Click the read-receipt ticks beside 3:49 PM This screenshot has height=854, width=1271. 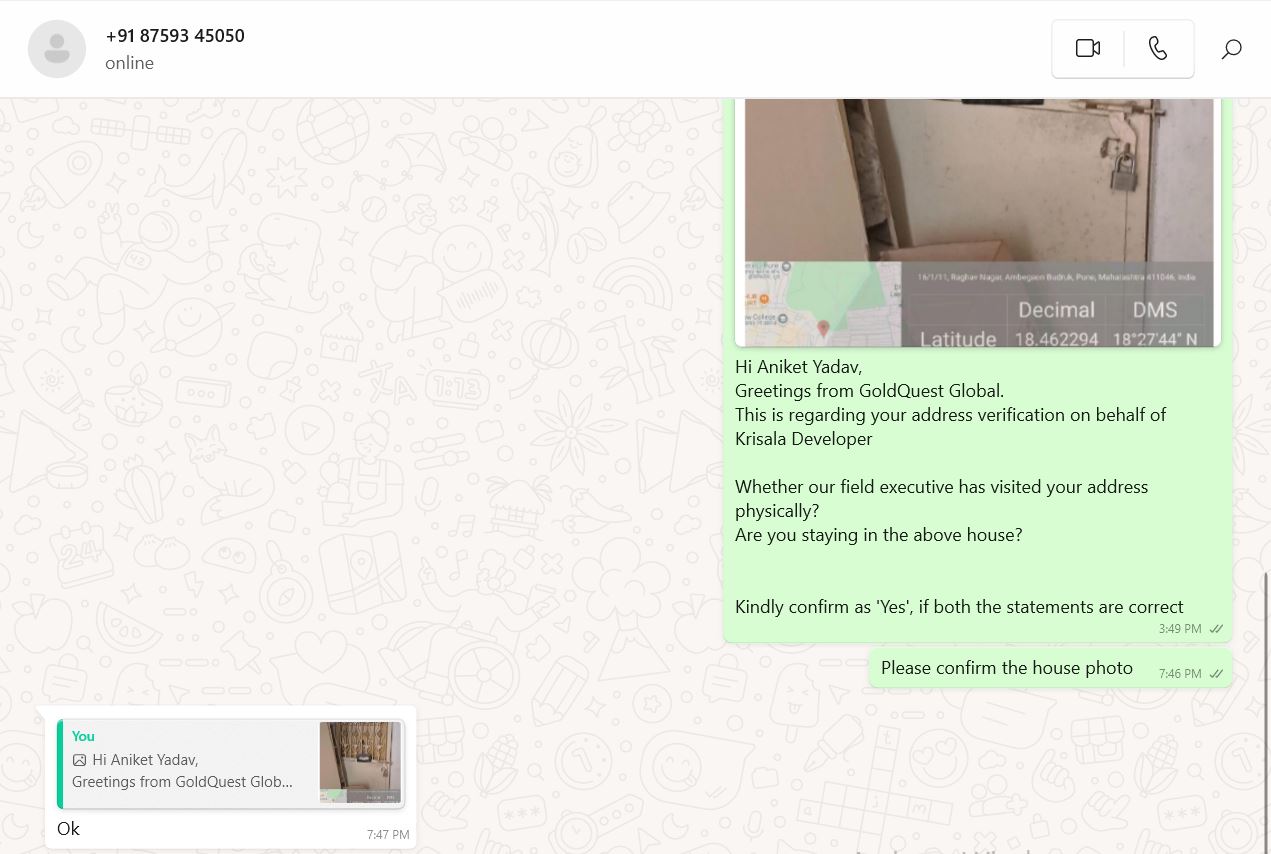1216,629
